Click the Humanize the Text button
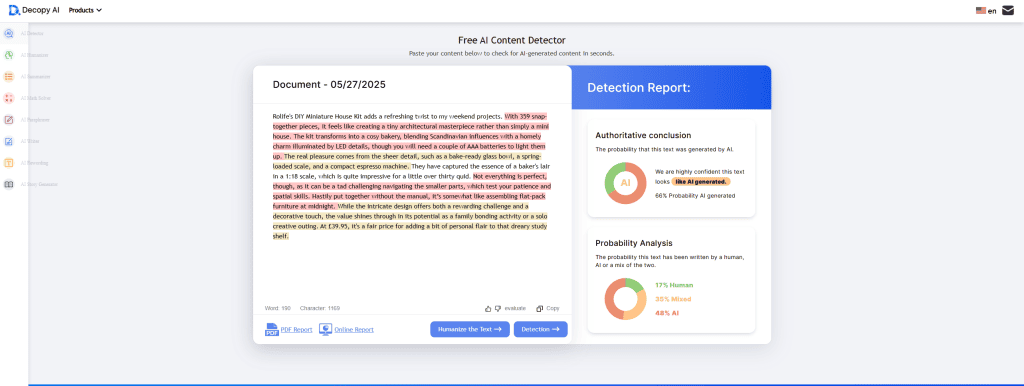This screenshot has height=386, width=1024. 470,329
